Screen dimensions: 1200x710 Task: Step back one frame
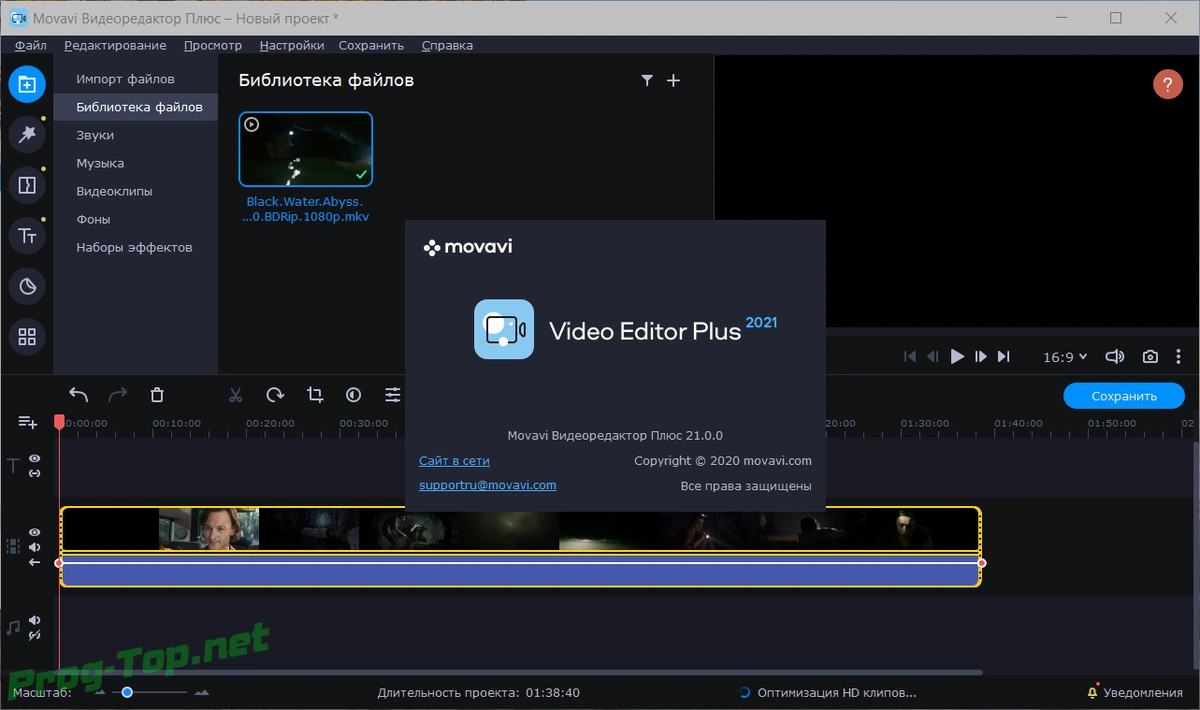(x=933, y=357)
